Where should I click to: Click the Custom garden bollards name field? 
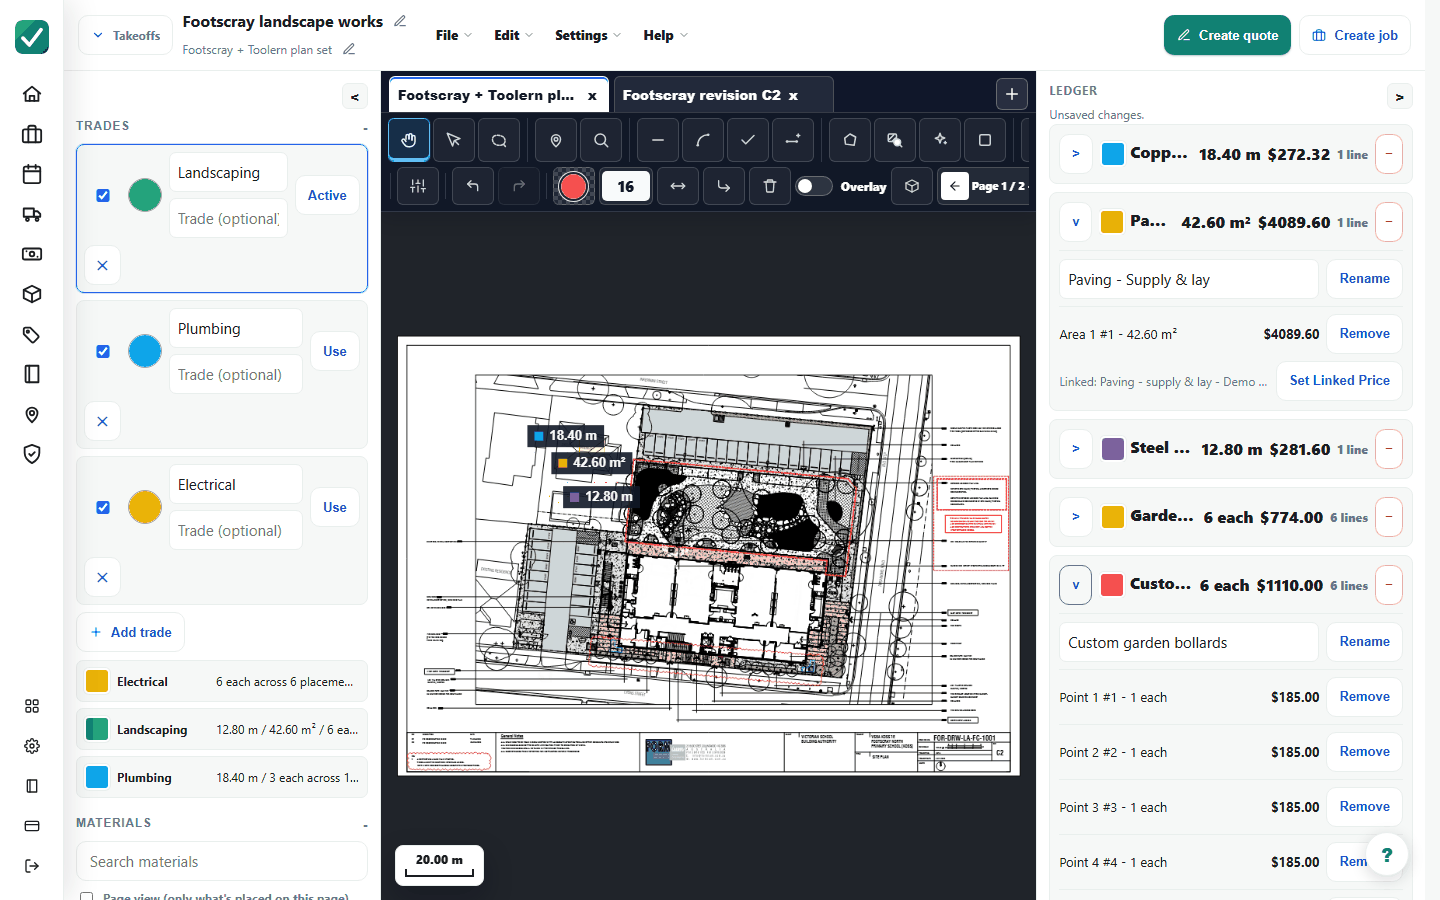pyautogui.click(x=1189, y=642)
